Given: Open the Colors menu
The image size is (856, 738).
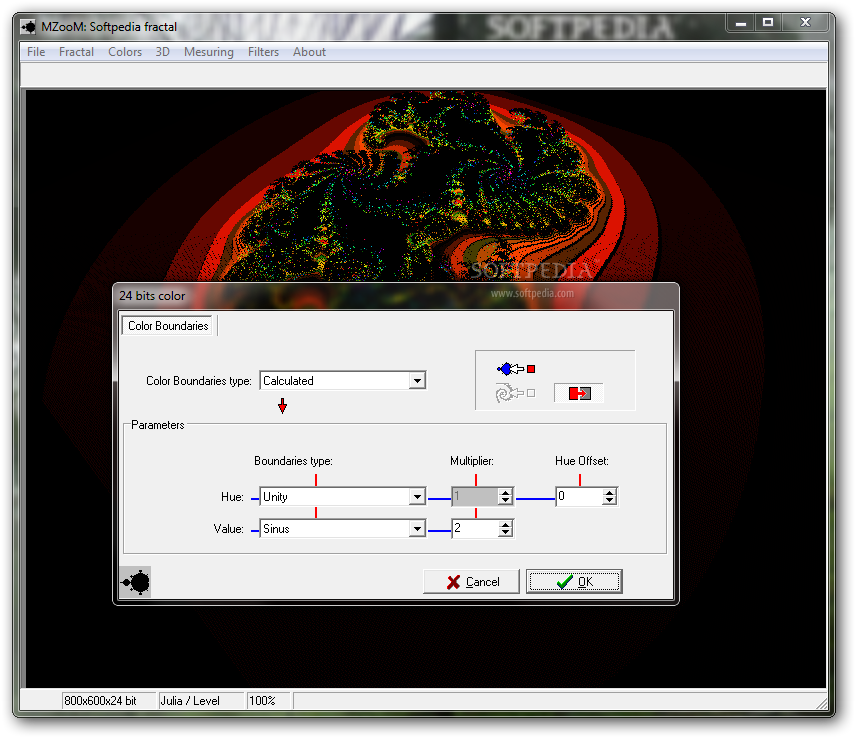Looking at the screenshot, I should (x=125, y=52).
